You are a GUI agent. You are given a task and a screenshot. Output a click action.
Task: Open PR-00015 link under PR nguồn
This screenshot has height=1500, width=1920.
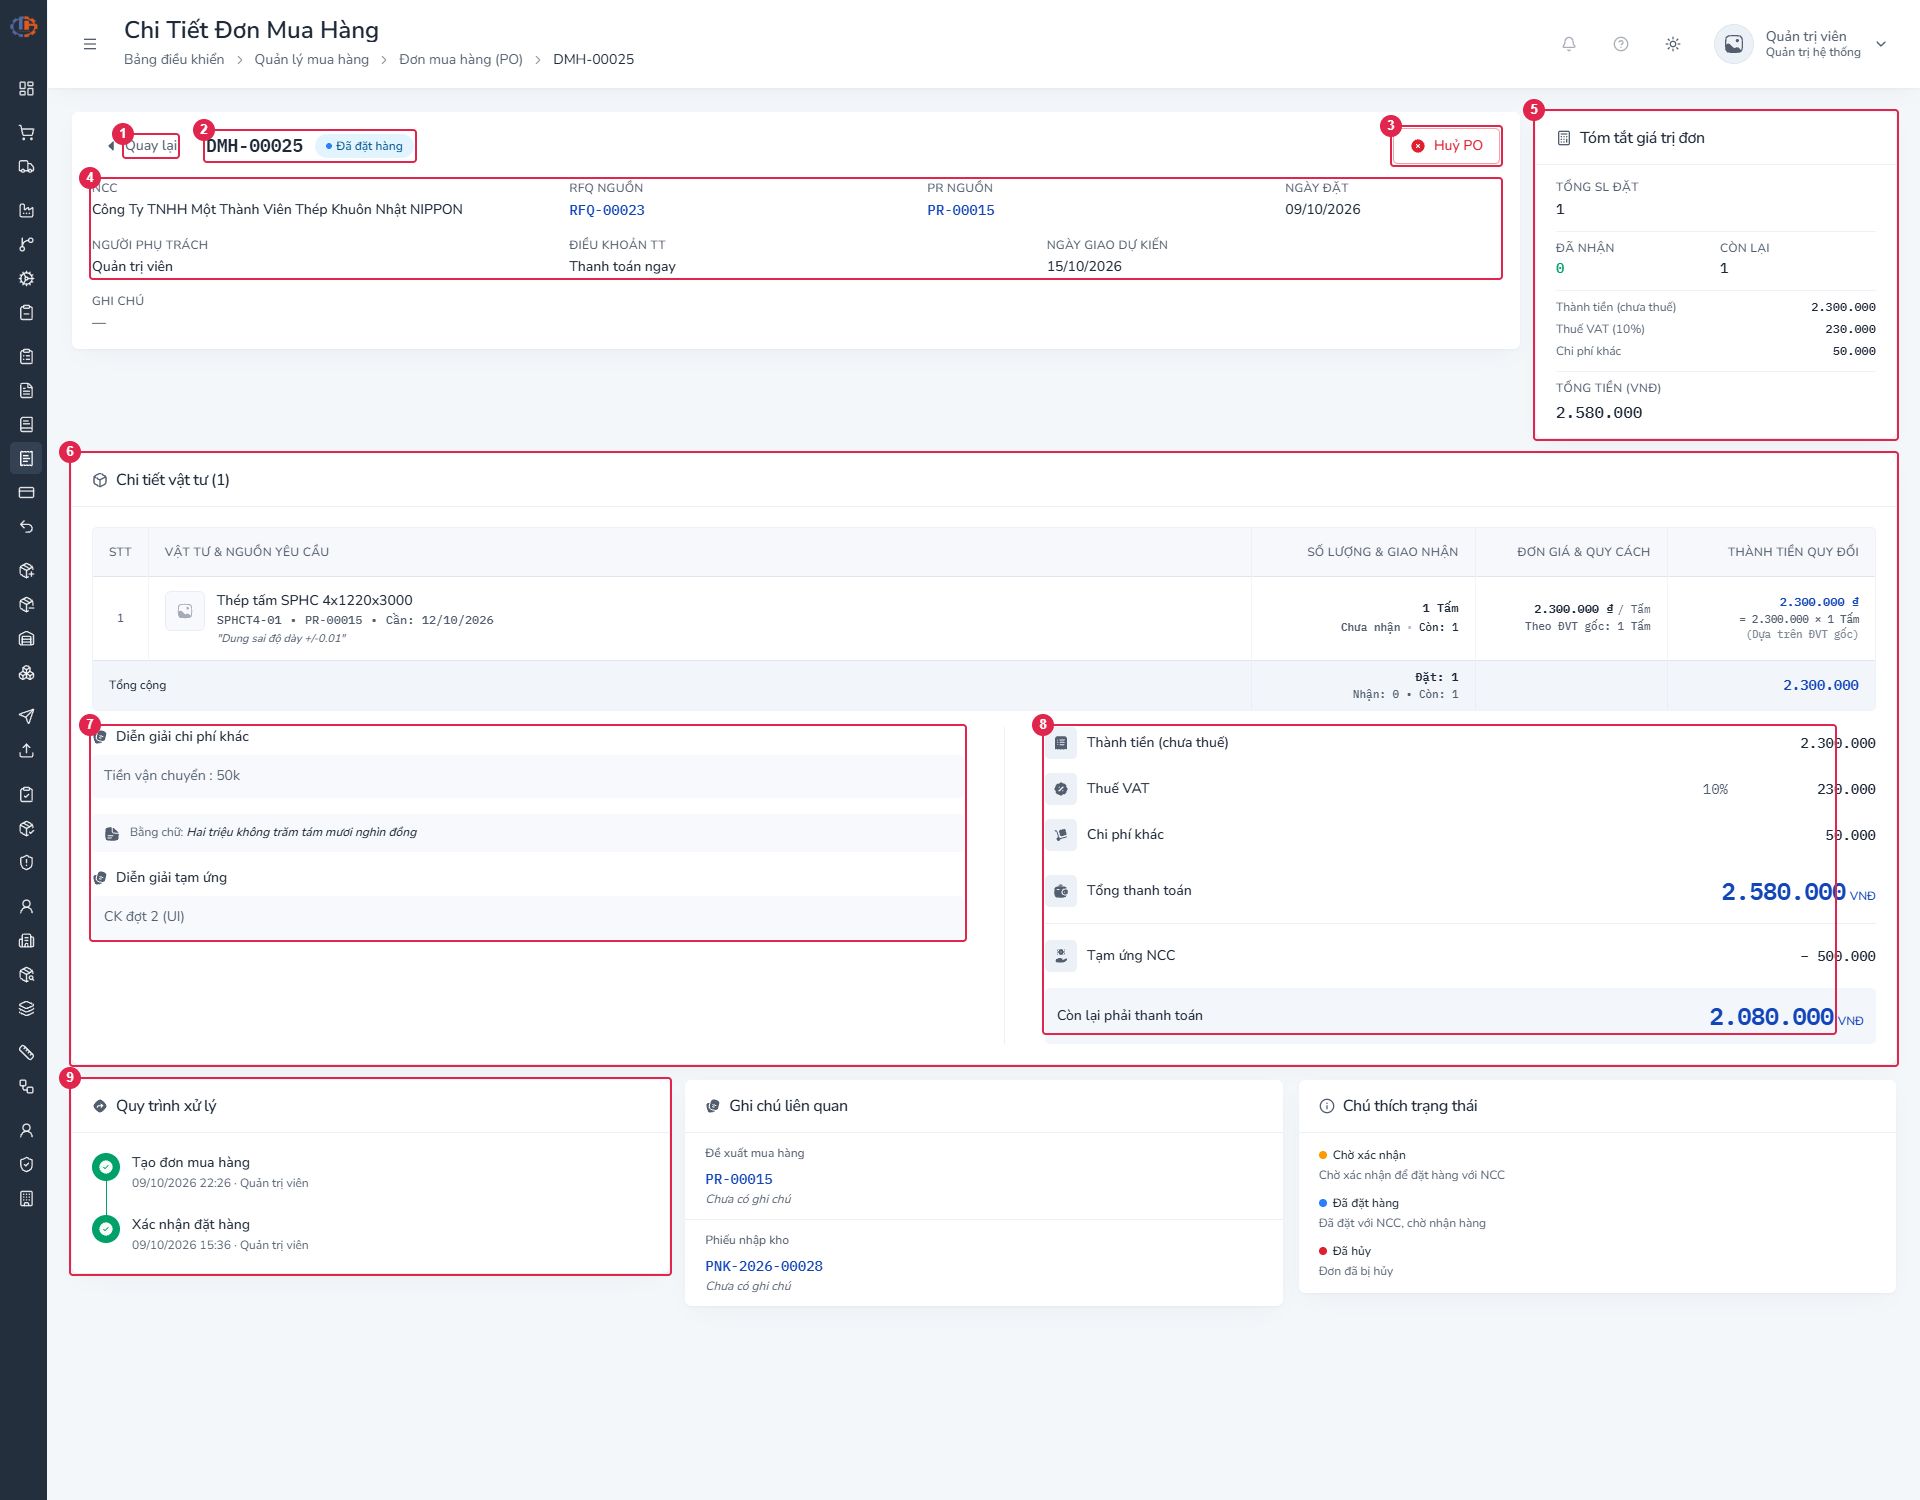pyautogui.click(x=961, y=210)
